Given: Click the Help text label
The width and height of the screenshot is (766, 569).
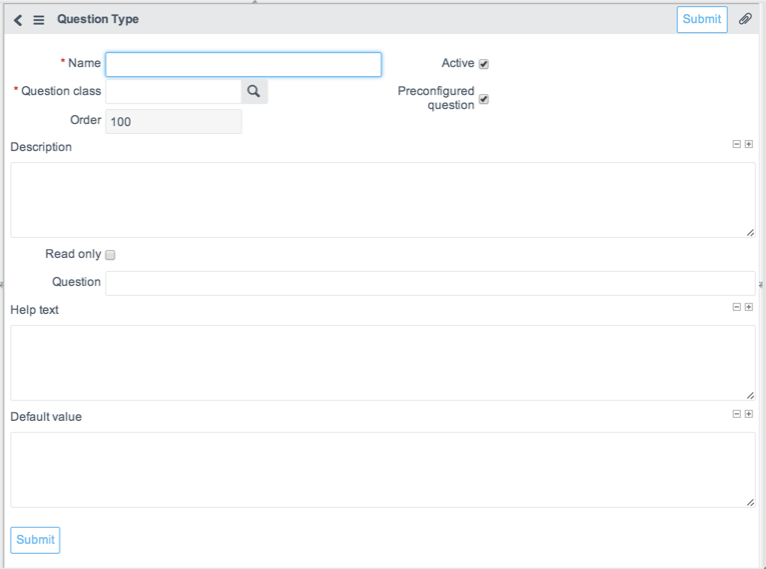Looking at the screenshot, I should click(x=35, y=310).
